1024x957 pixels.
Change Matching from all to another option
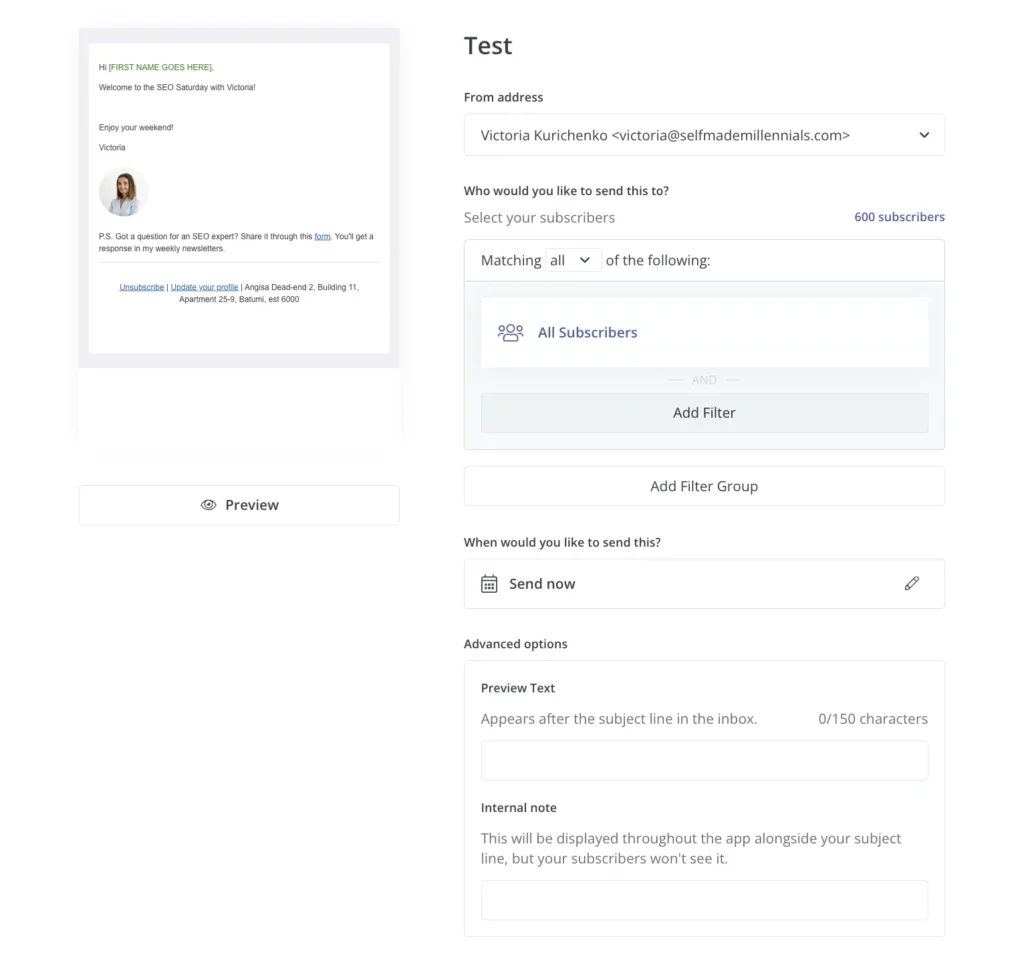pyautogui.click(x=572, y=259)
